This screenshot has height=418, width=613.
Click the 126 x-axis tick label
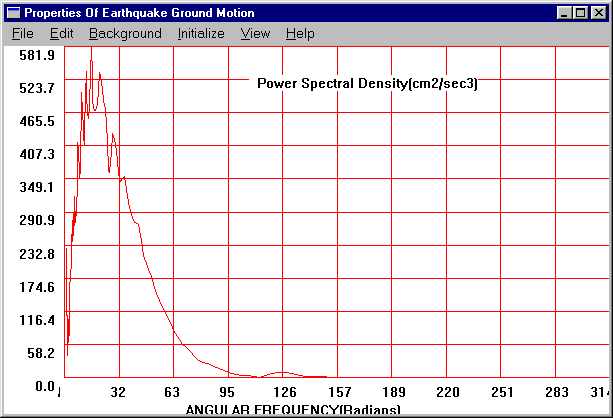point(284,392)
